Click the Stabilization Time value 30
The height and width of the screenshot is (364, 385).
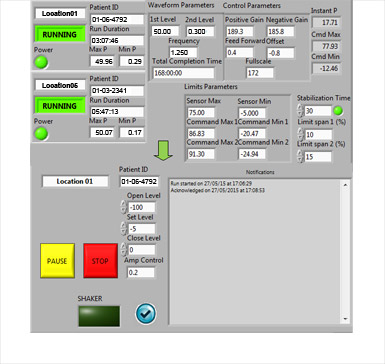tap(318, 111)
